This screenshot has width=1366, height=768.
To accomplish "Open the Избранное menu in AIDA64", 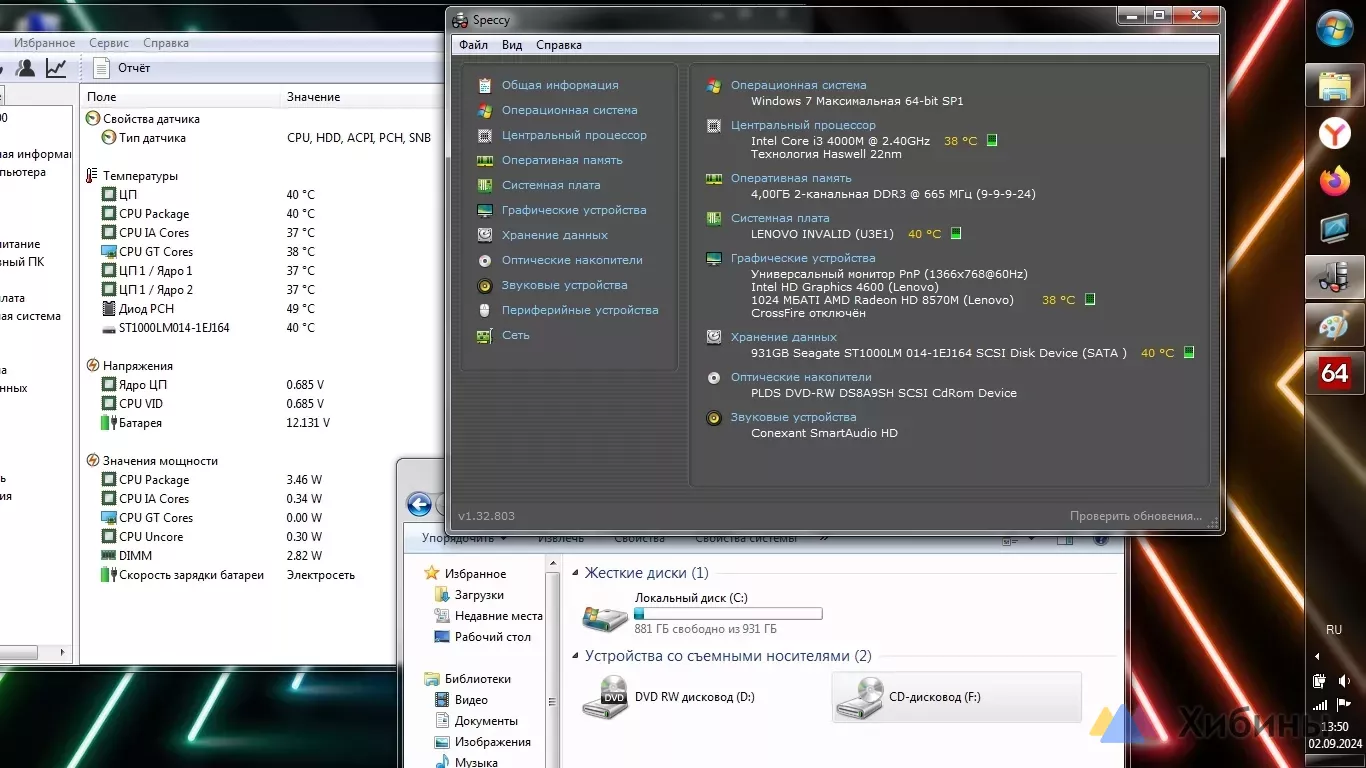I will (45, 43).
